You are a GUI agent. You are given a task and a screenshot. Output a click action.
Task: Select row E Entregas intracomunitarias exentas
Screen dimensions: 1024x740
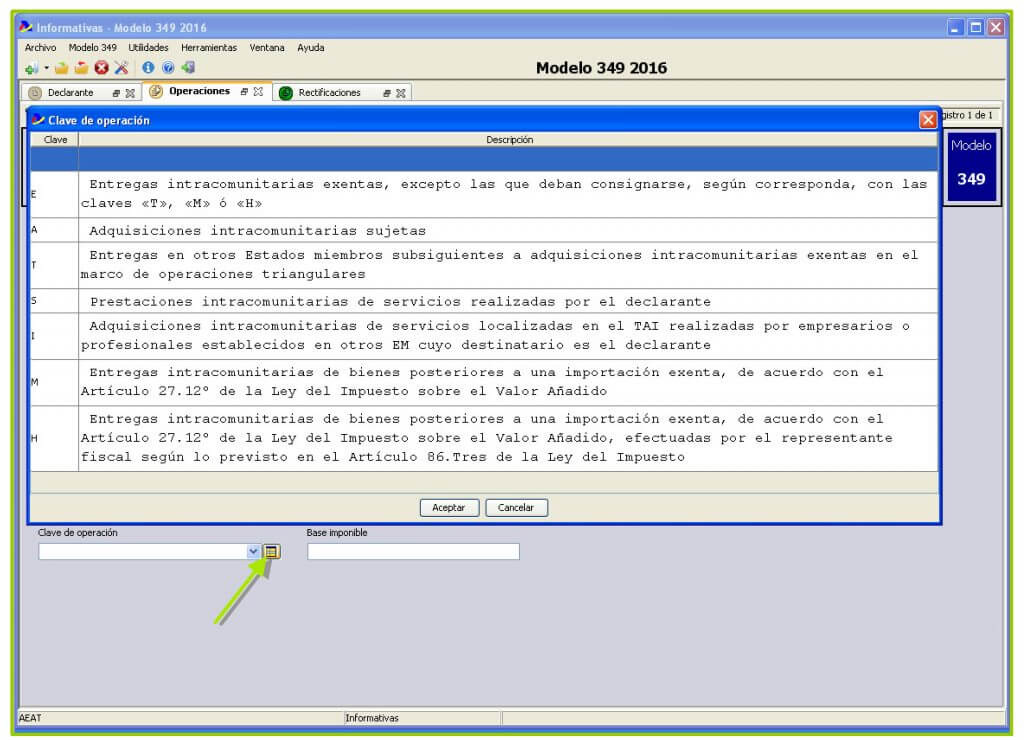click(x=484, y=194)
